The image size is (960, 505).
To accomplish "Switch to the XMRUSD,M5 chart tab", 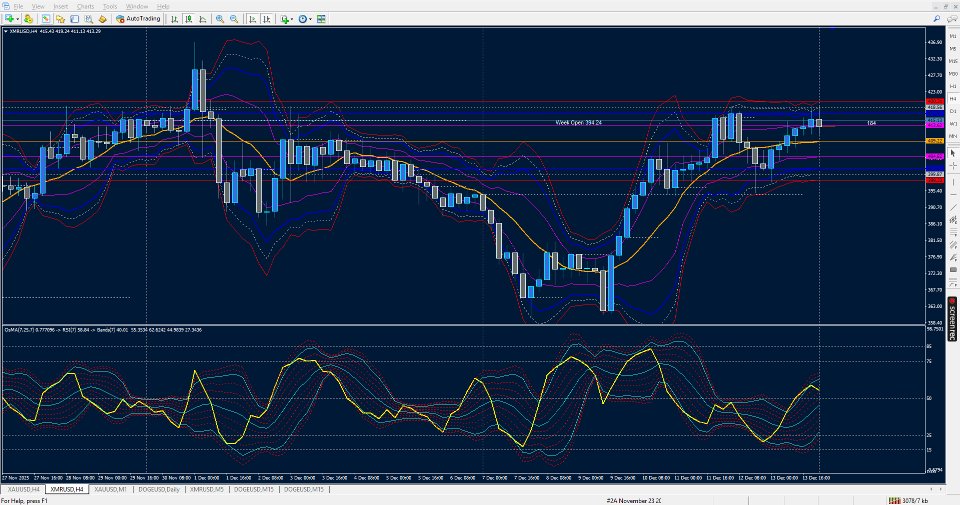I will [x=206, y=489].
